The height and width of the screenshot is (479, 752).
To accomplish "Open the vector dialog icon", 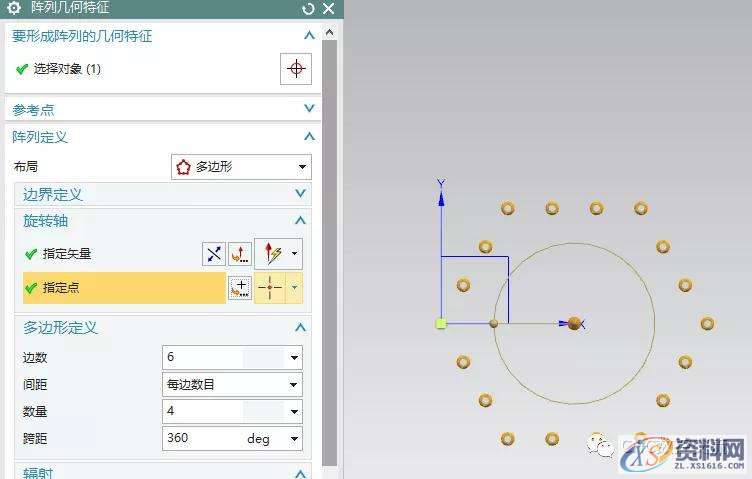I will 239,254.
